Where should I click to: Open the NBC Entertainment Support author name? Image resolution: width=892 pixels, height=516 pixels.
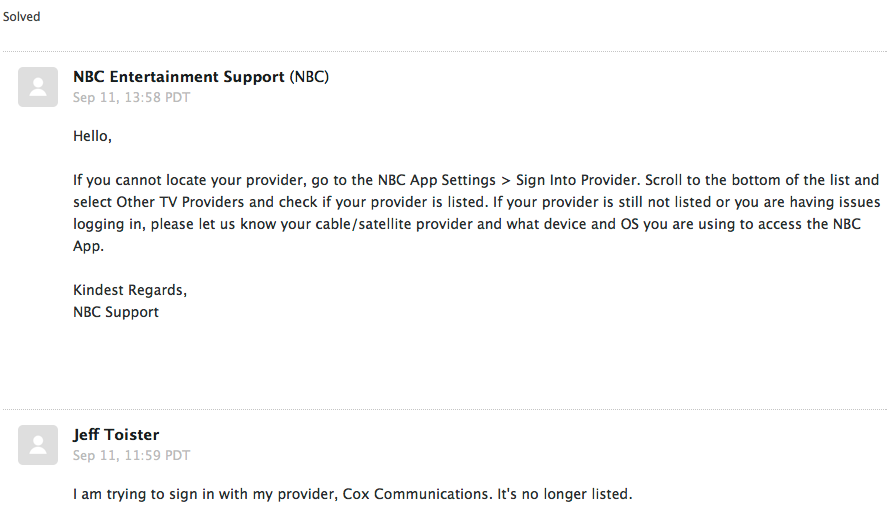[179, 77]
